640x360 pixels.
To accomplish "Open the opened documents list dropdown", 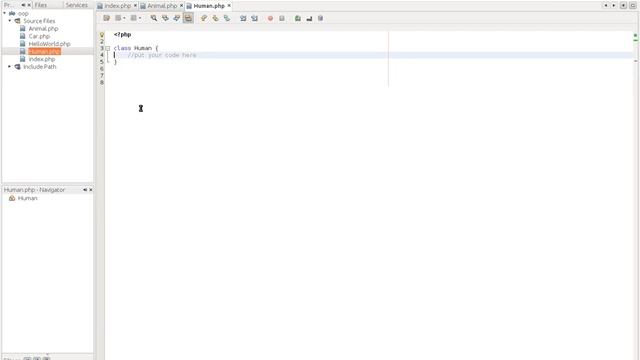I will click(623, 5).
